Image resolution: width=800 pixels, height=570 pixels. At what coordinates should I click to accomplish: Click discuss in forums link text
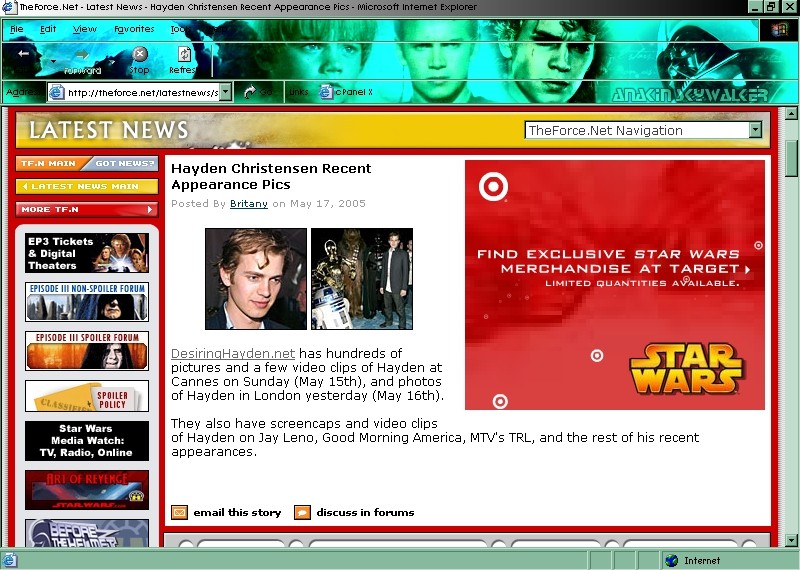coord(365,512)
